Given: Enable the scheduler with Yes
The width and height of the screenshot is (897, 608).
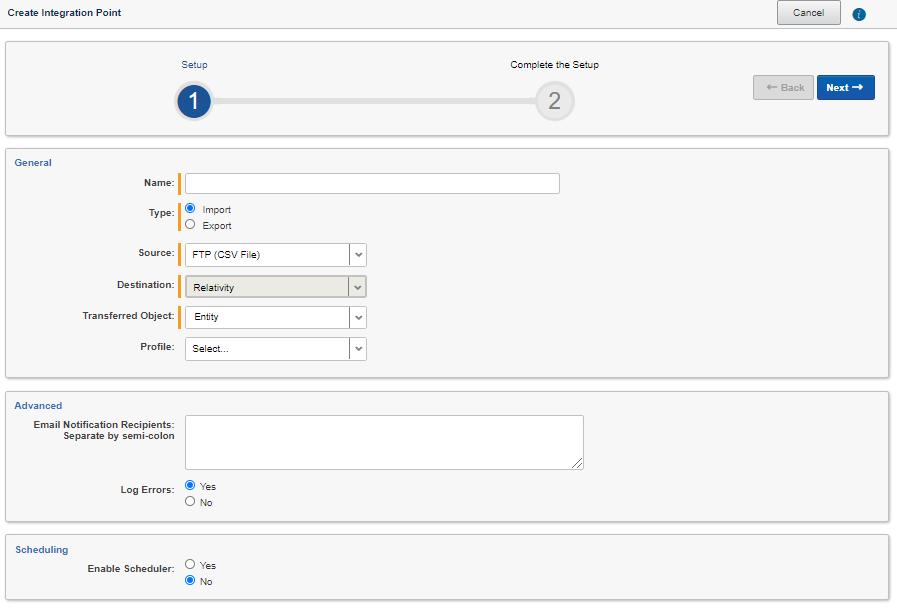Looking at the screenshot, I should point(190,564).
